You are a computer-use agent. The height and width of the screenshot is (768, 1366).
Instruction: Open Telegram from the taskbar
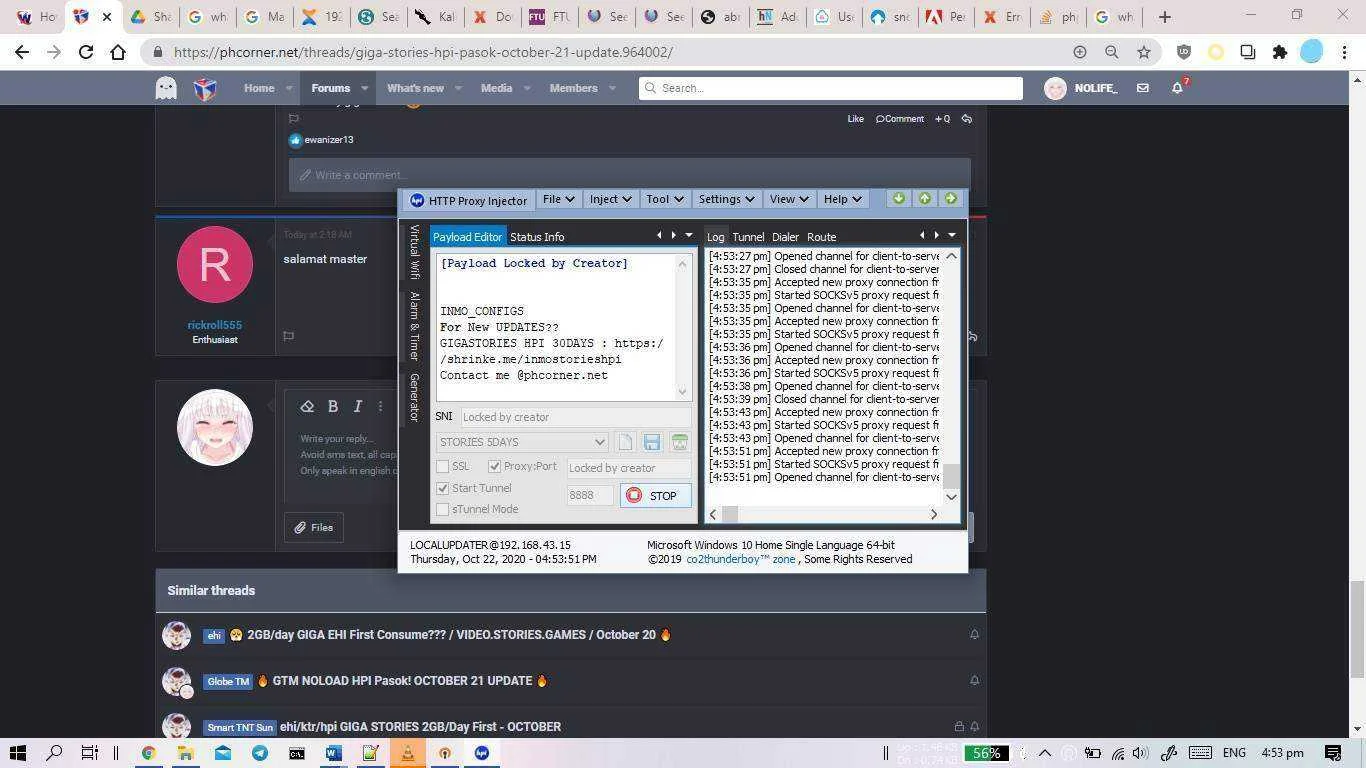(260, 753)
